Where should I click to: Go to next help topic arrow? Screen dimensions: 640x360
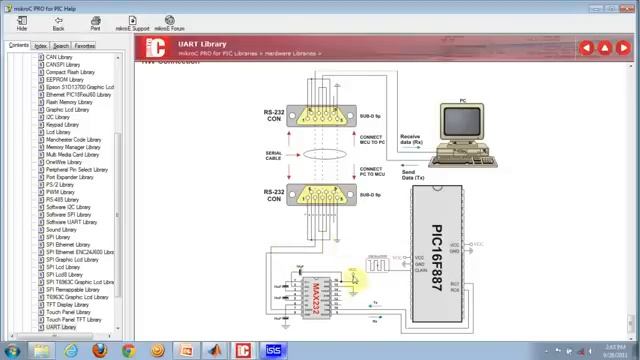tap(623, 48)
